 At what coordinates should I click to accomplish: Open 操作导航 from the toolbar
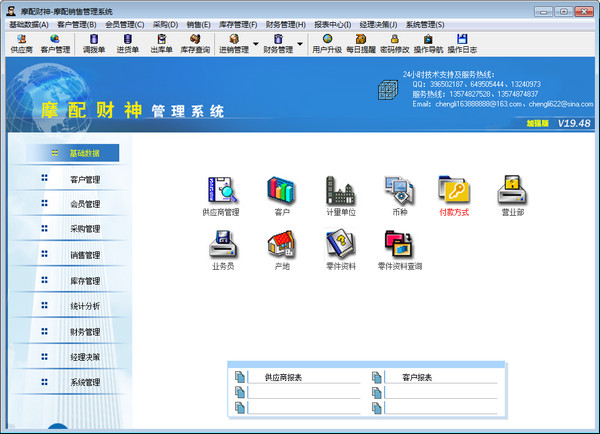pos(428,44)
